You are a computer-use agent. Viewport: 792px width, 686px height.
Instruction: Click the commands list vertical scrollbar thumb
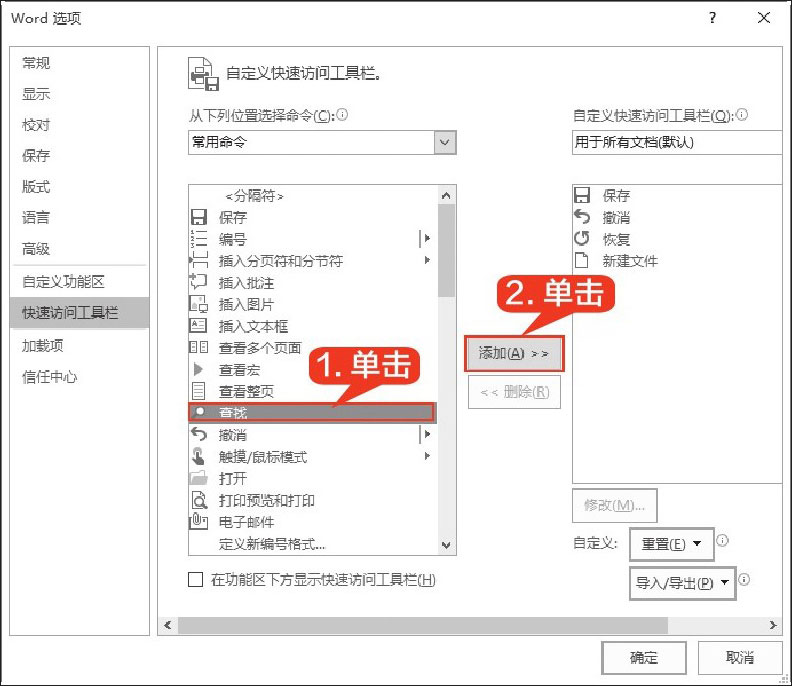[446, 251]
